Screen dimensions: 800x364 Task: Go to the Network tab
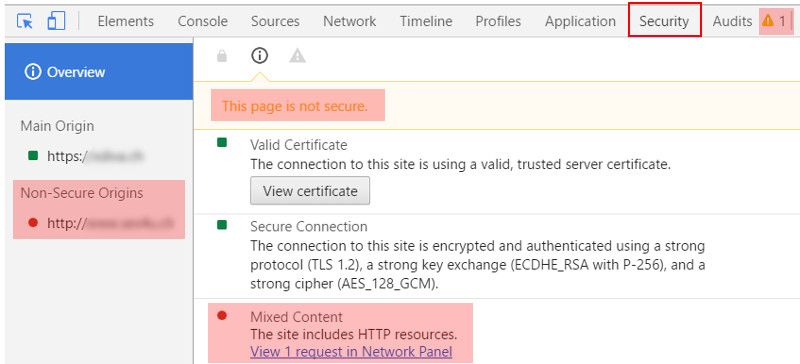pyautogui.click(x=349, y=21)
